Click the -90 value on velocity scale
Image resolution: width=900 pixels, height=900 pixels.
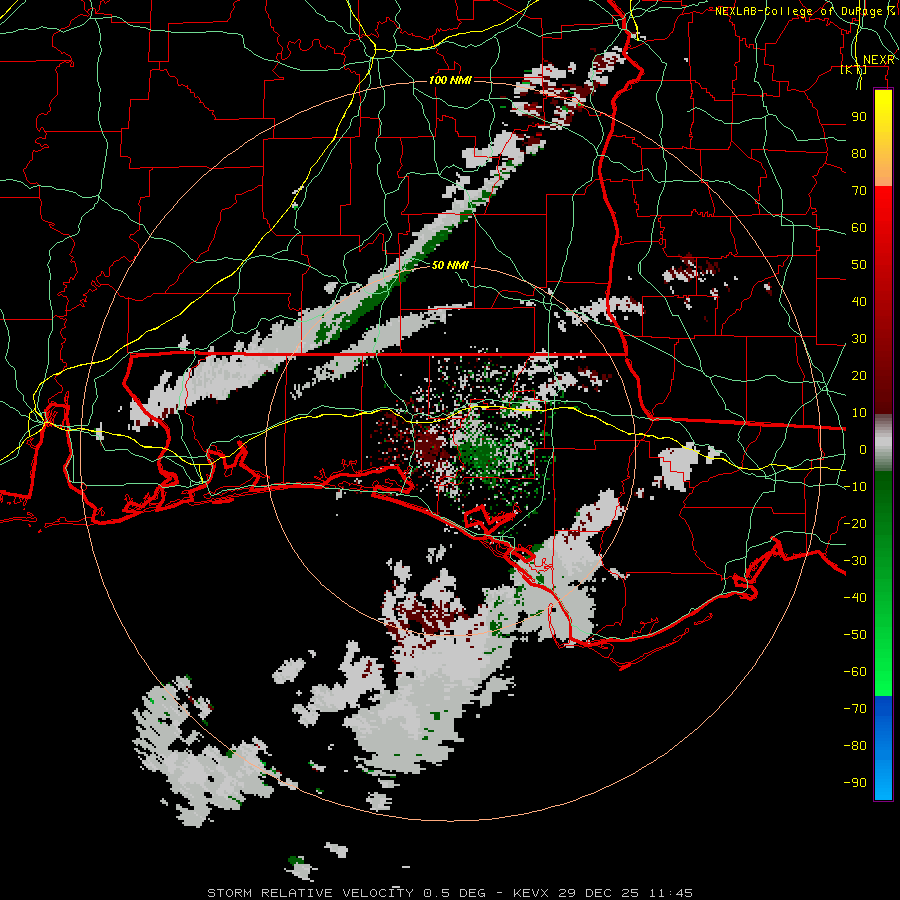click(855, 783)
